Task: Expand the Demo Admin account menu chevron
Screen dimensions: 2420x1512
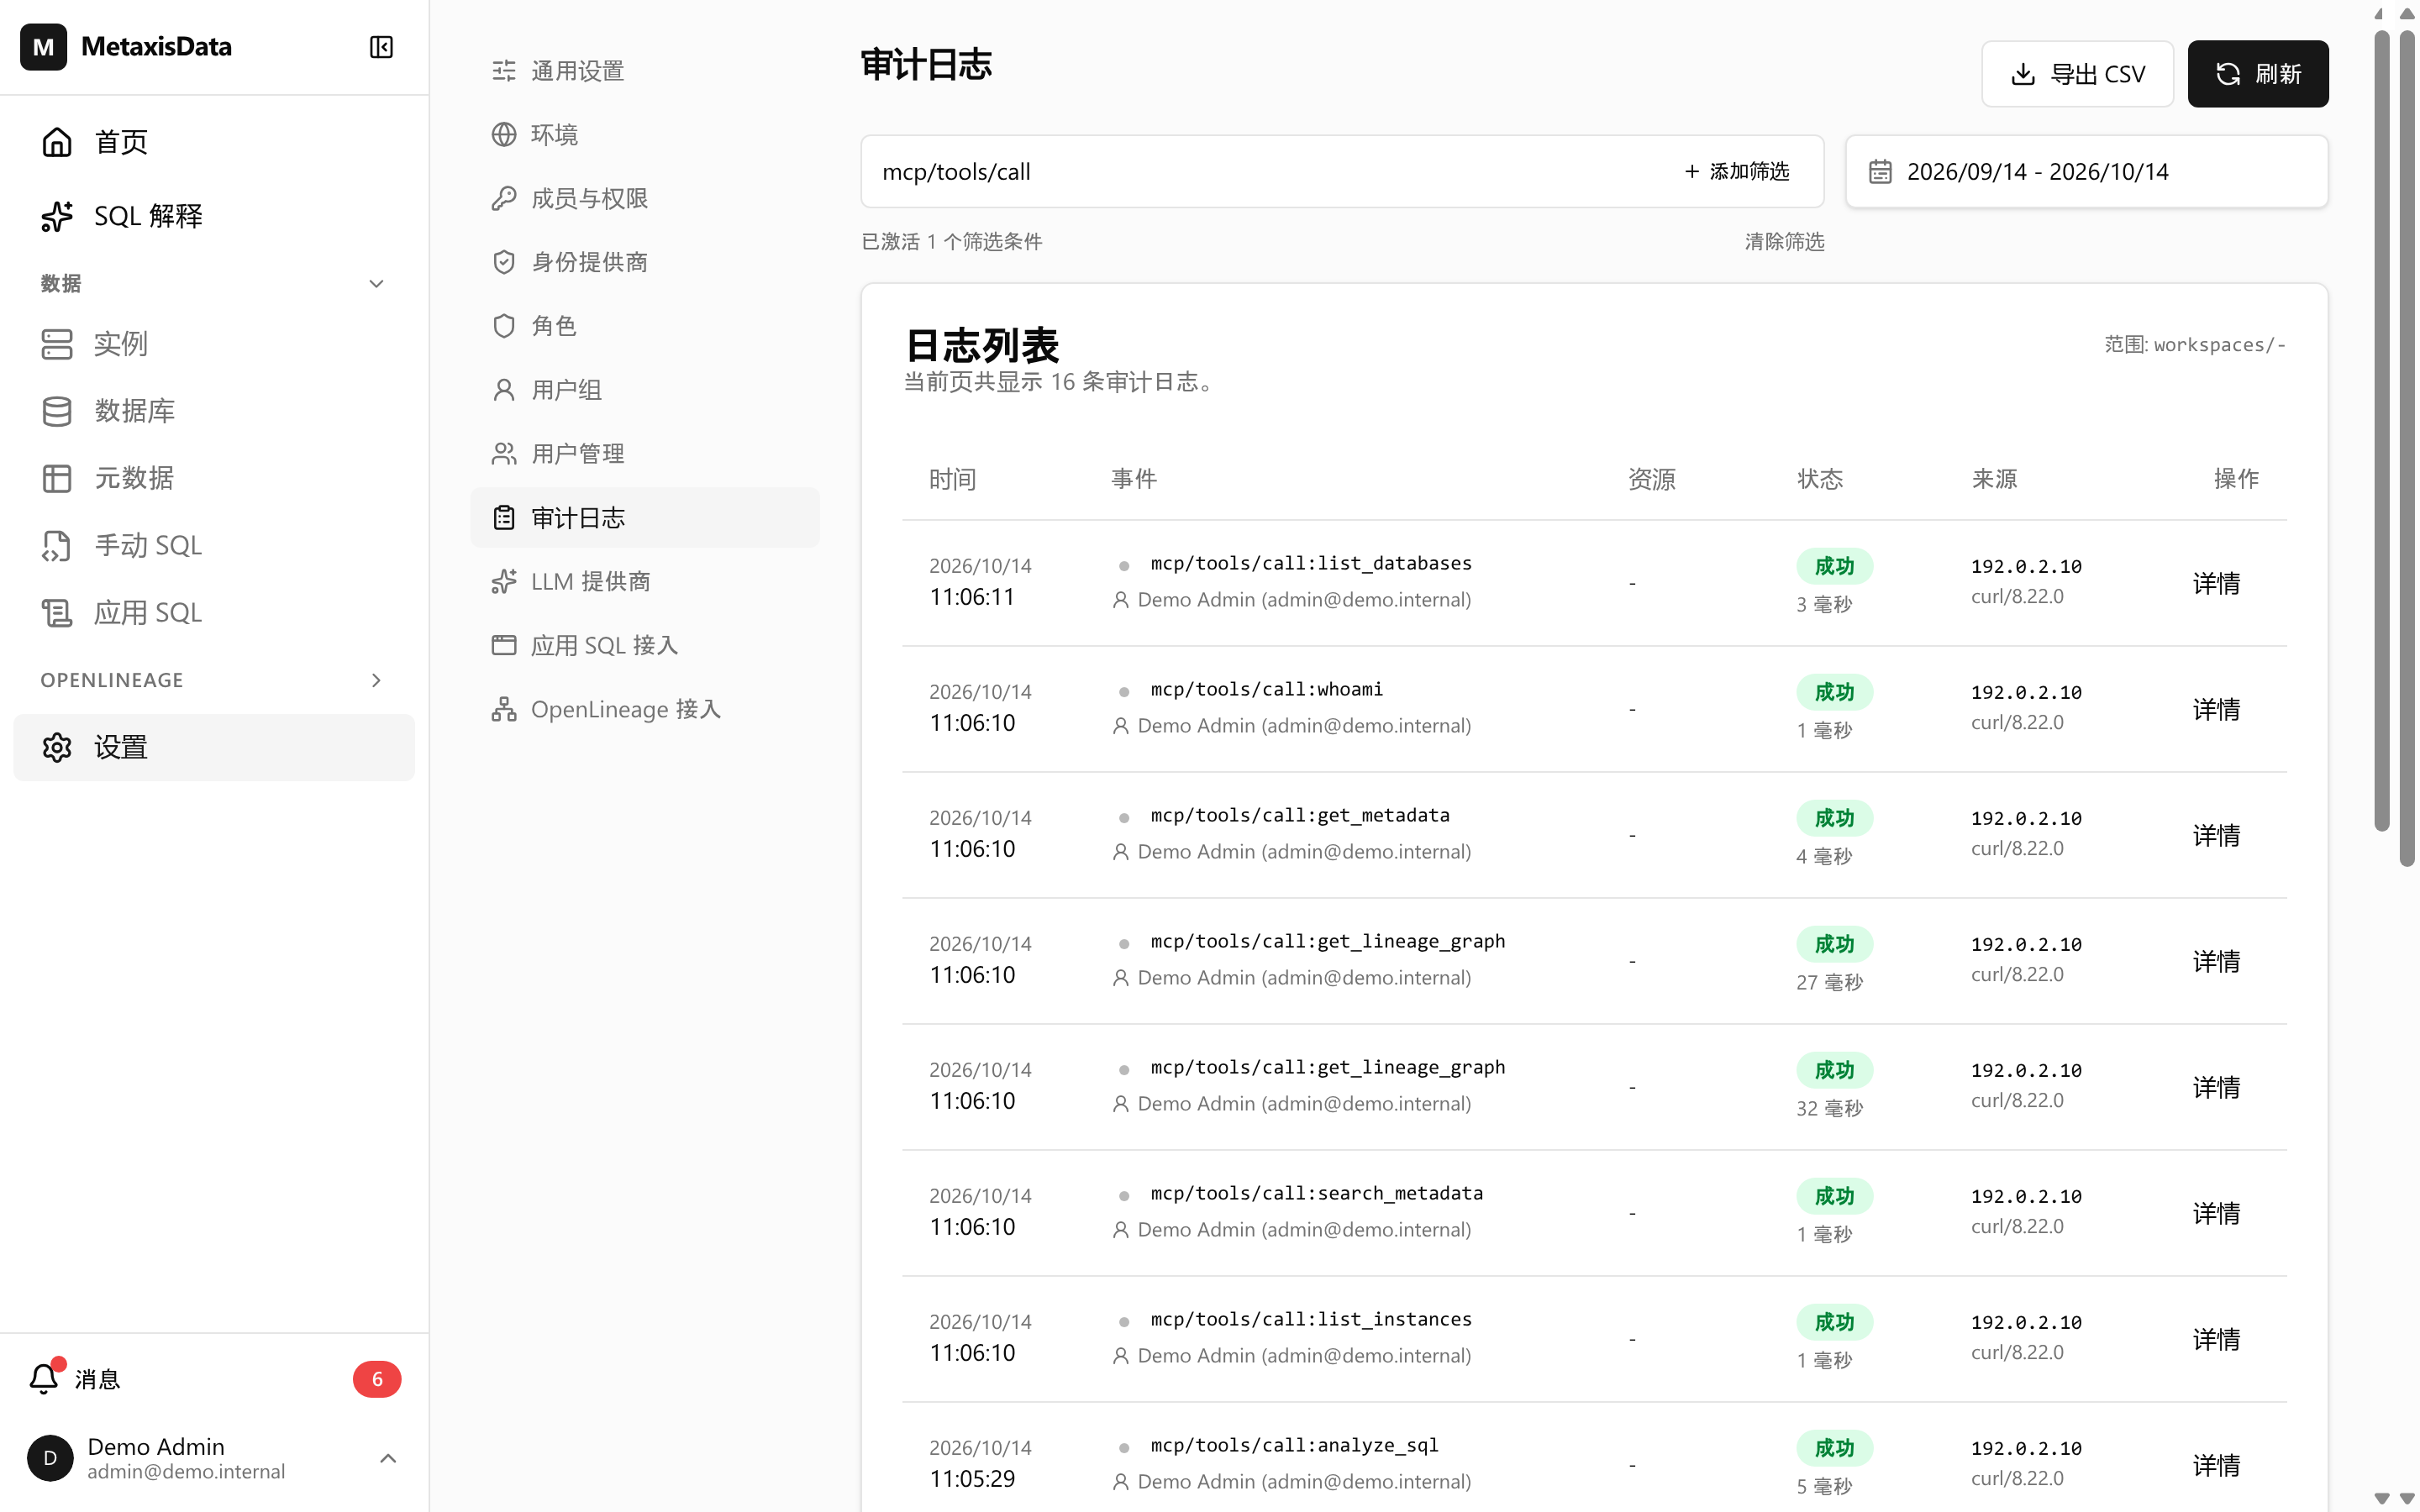Action: (x=388, y=1458)
